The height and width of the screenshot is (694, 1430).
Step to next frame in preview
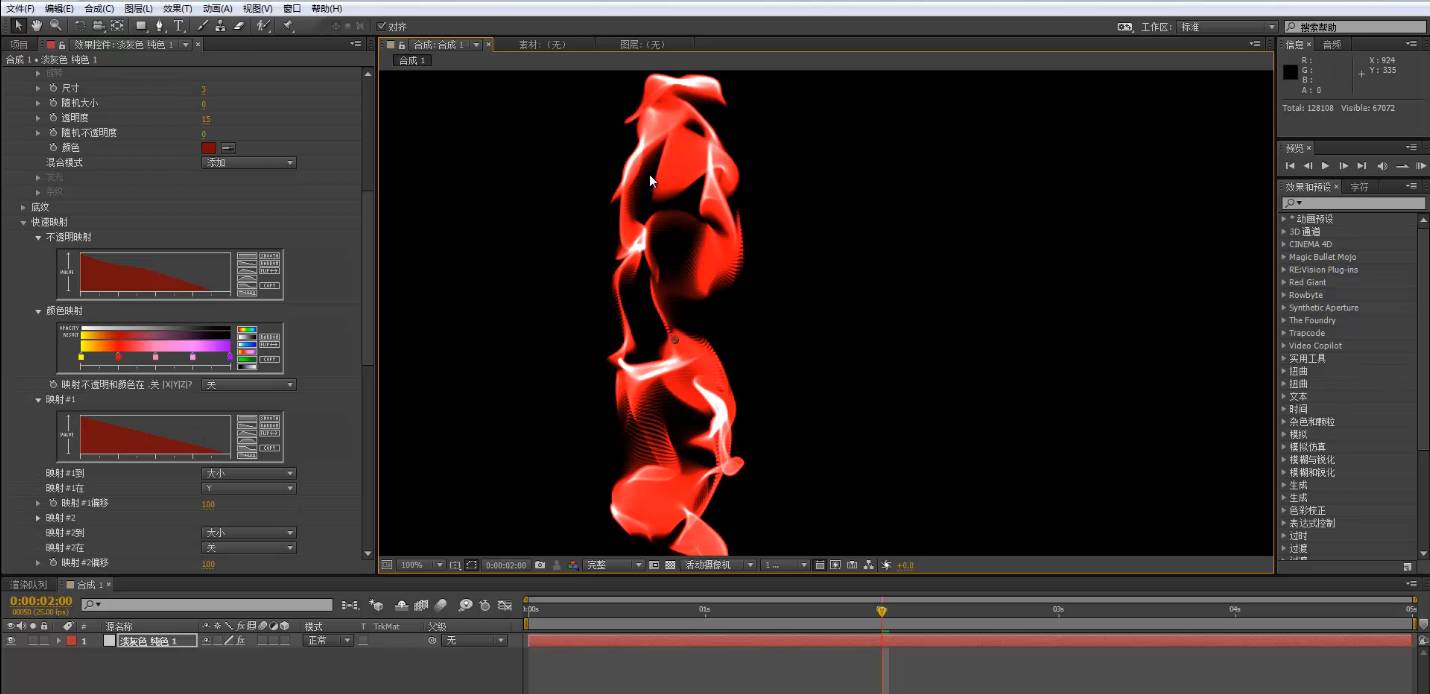coord(1343,166)
